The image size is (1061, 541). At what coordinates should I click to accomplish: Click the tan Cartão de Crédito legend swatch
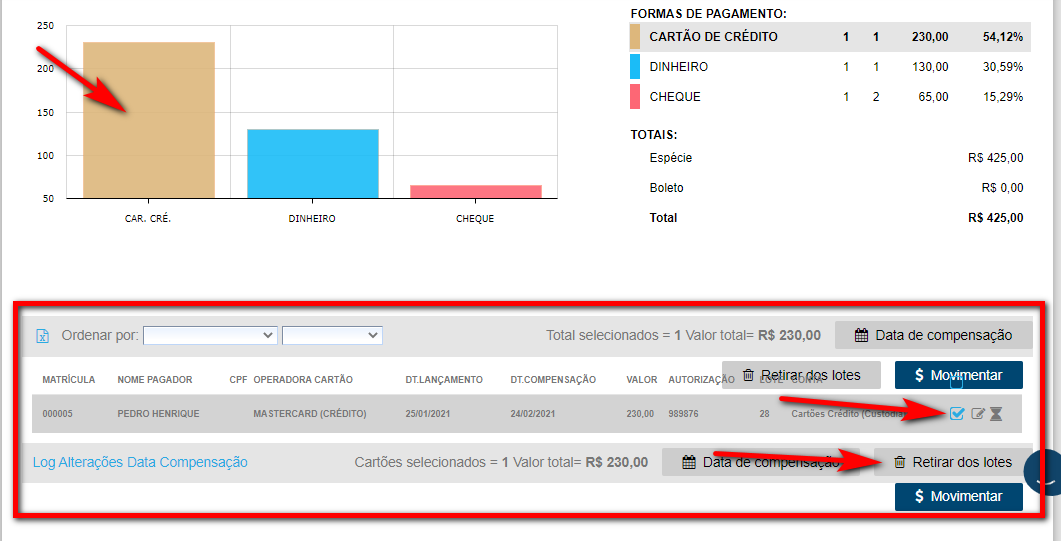coord(634,37)
